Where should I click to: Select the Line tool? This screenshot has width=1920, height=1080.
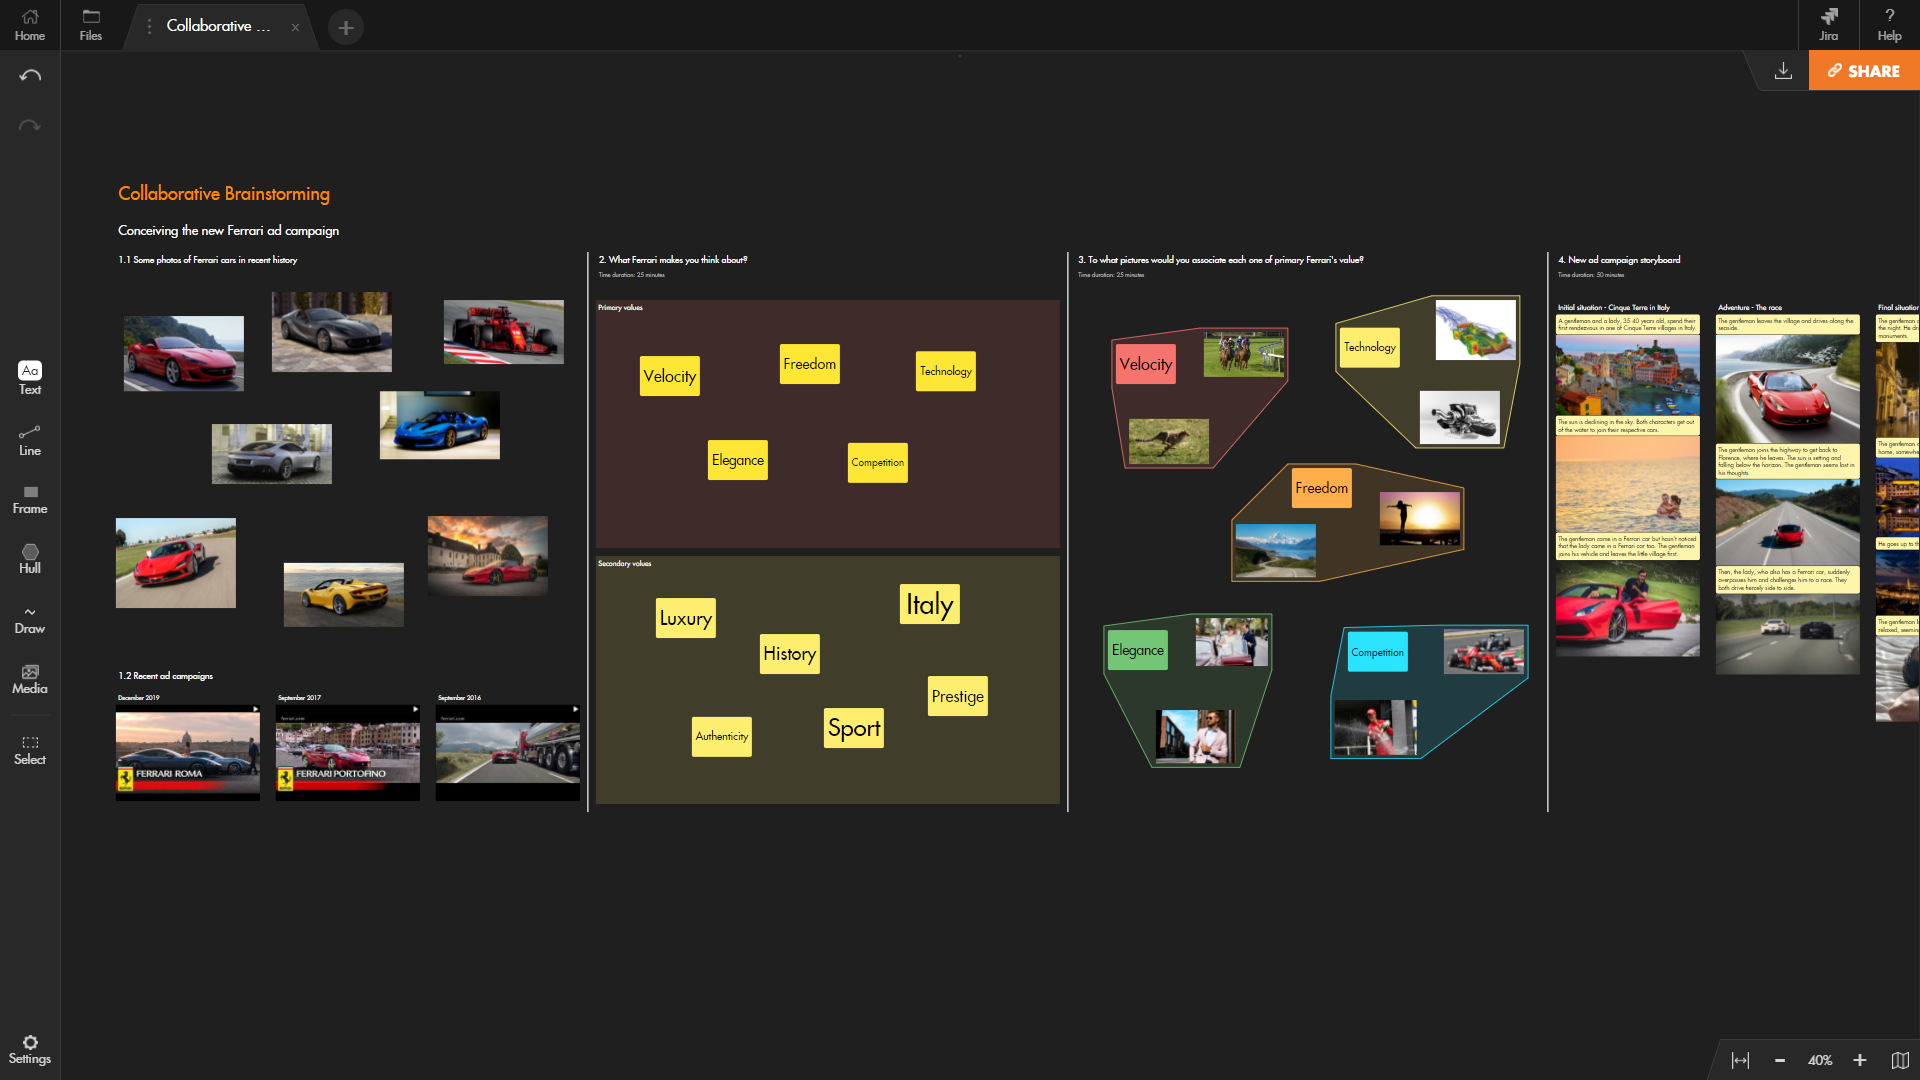tap(30, 439)
